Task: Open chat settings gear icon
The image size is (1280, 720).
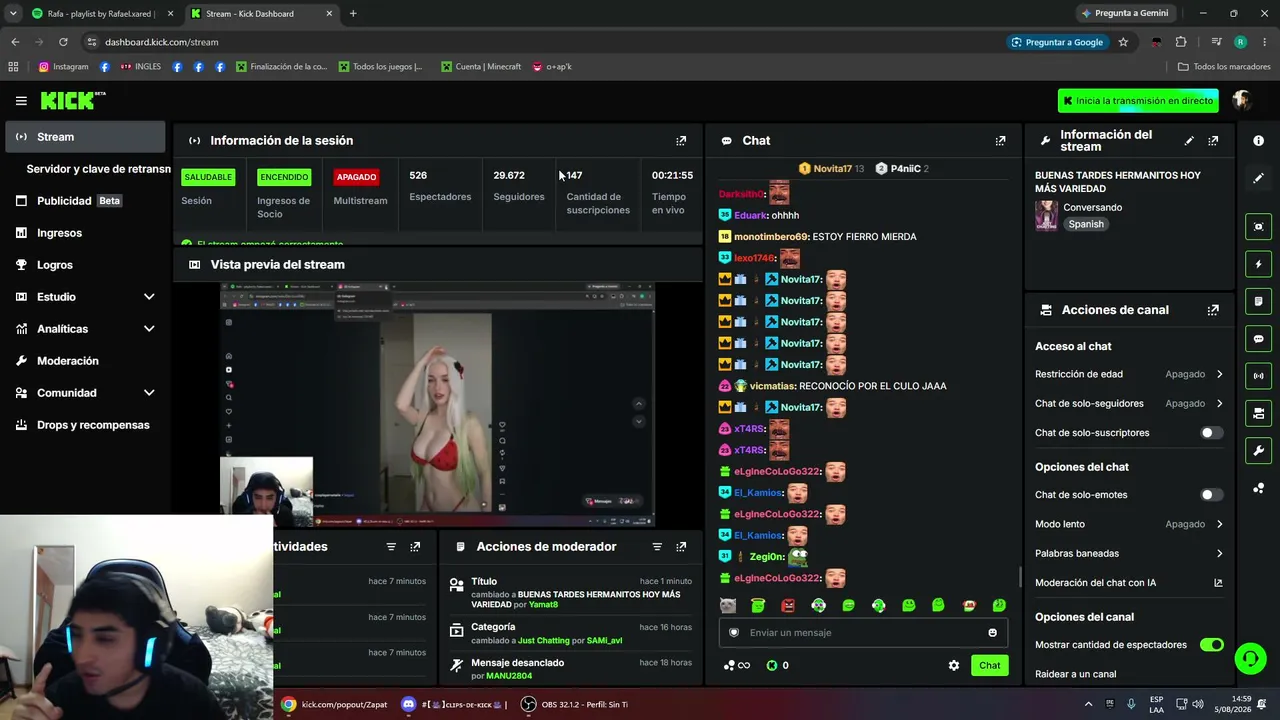Action: tap(954, 665)
